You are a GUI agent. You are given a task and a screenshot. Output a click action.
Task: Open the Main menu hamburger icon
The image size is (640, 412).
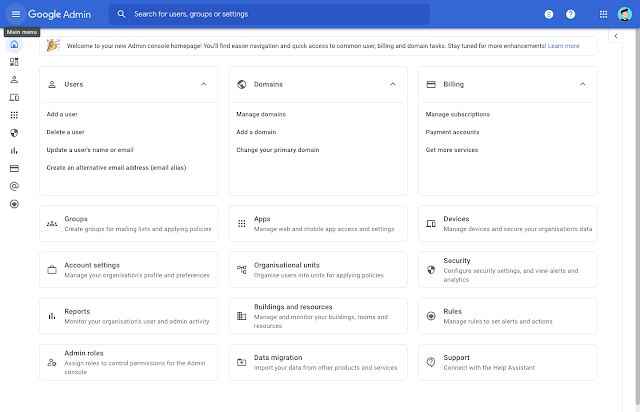tap(15, 14)
